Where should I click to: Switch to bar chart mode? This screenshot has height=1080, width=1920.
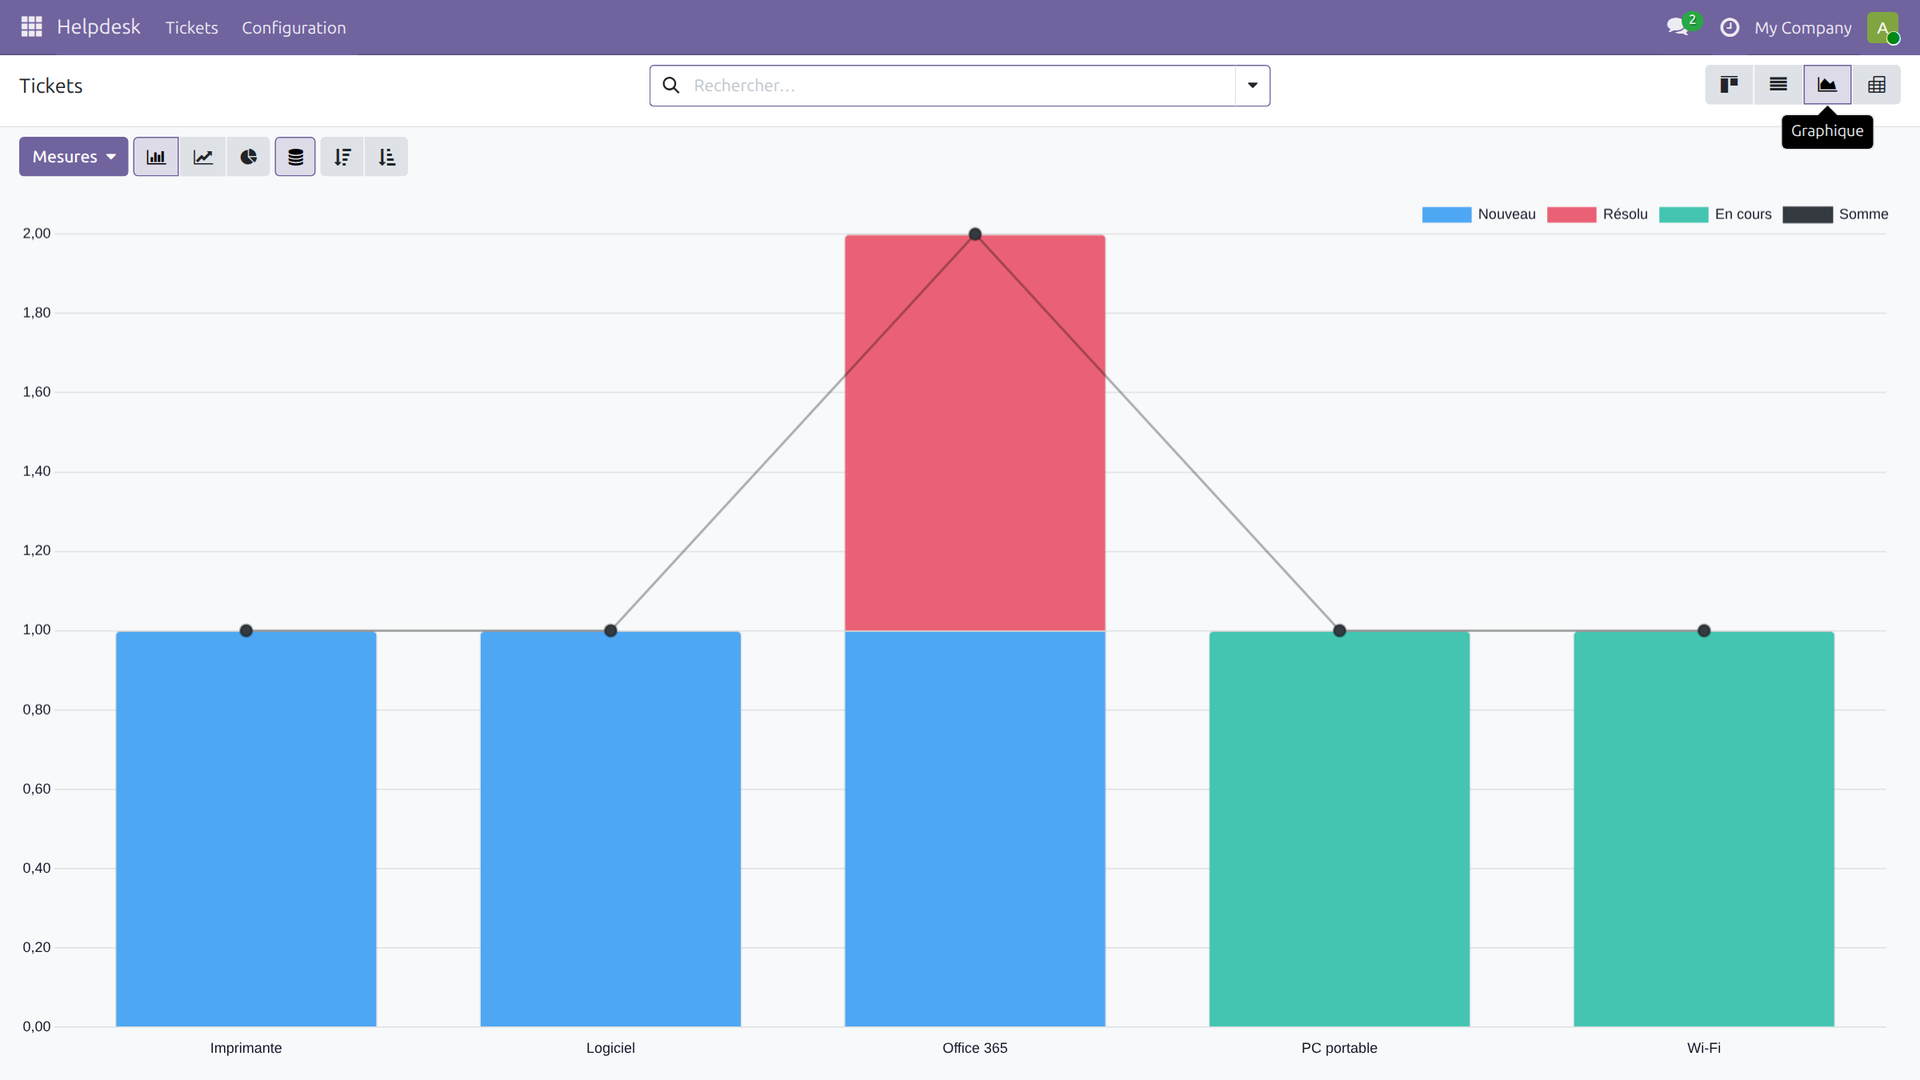click(156, 157)
